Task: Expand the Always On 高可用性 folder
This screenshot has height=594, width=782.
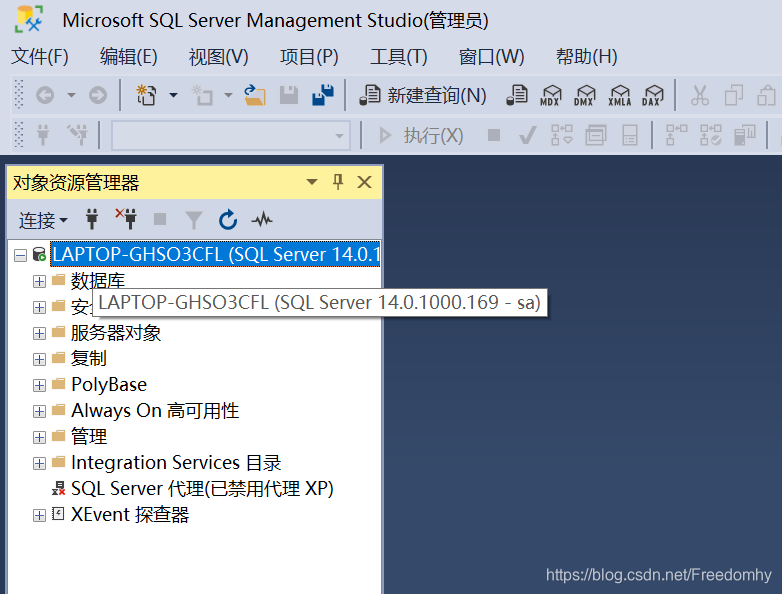Action: point(39,411)
